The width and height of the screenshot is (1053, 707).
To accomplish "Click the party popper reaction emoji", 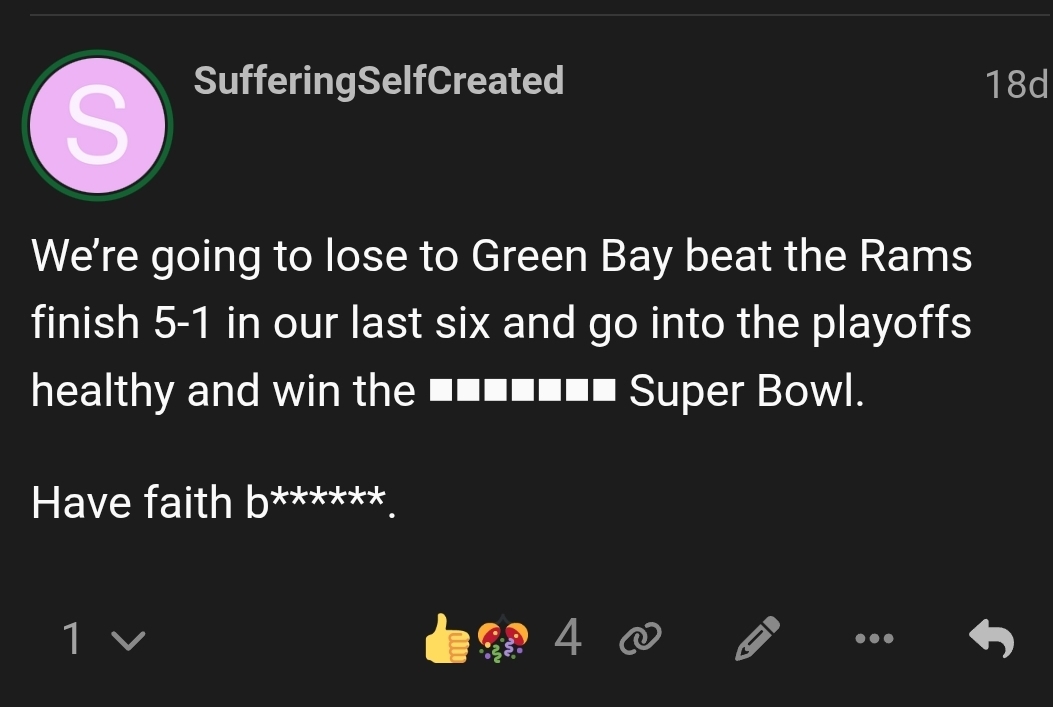I will (x=503, y=638).
